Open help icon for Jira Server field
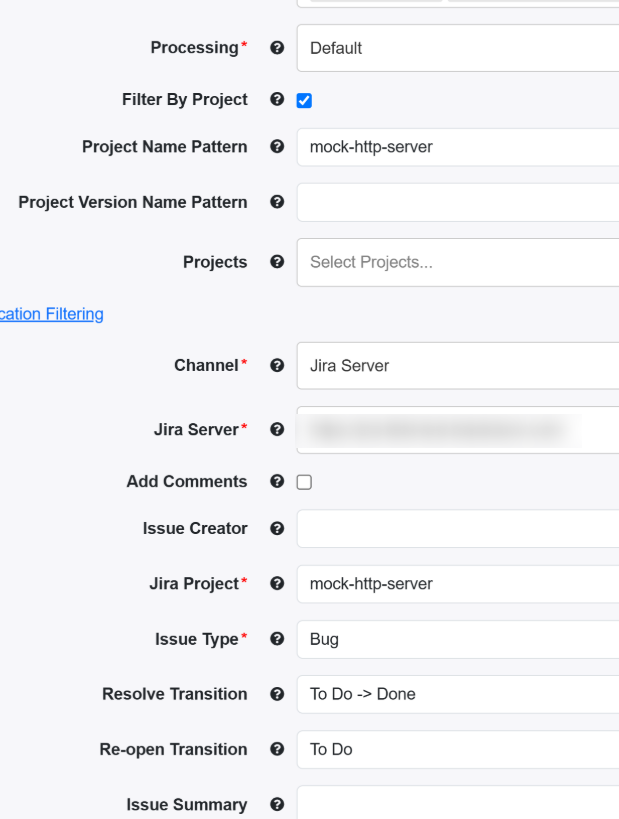The width and height of the screenshot is (619, 819). coord(277,429)
